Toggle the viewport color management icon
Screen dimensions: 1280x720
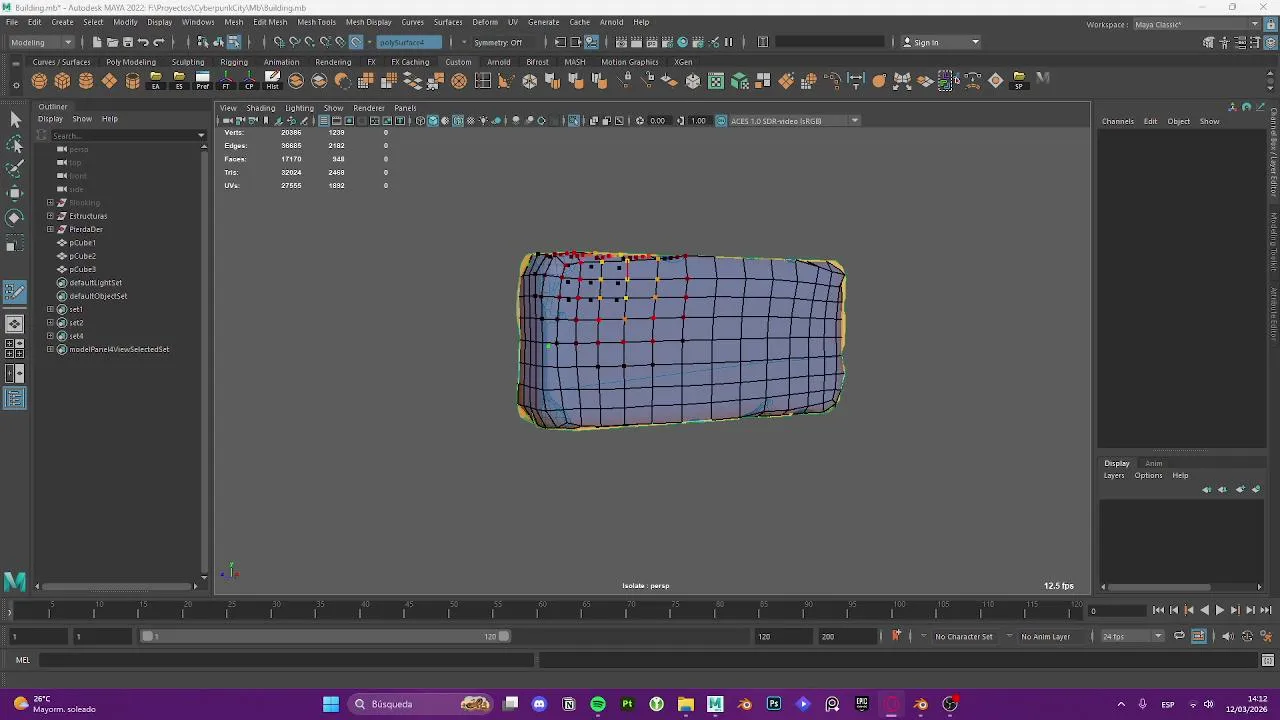coord(721,121)
